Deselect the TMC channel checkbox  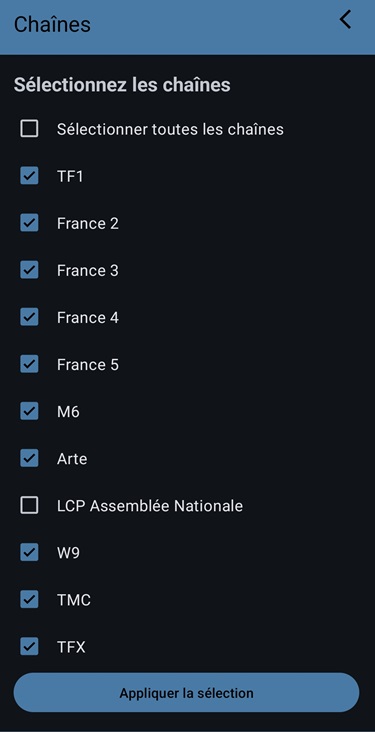coord(29,599)
